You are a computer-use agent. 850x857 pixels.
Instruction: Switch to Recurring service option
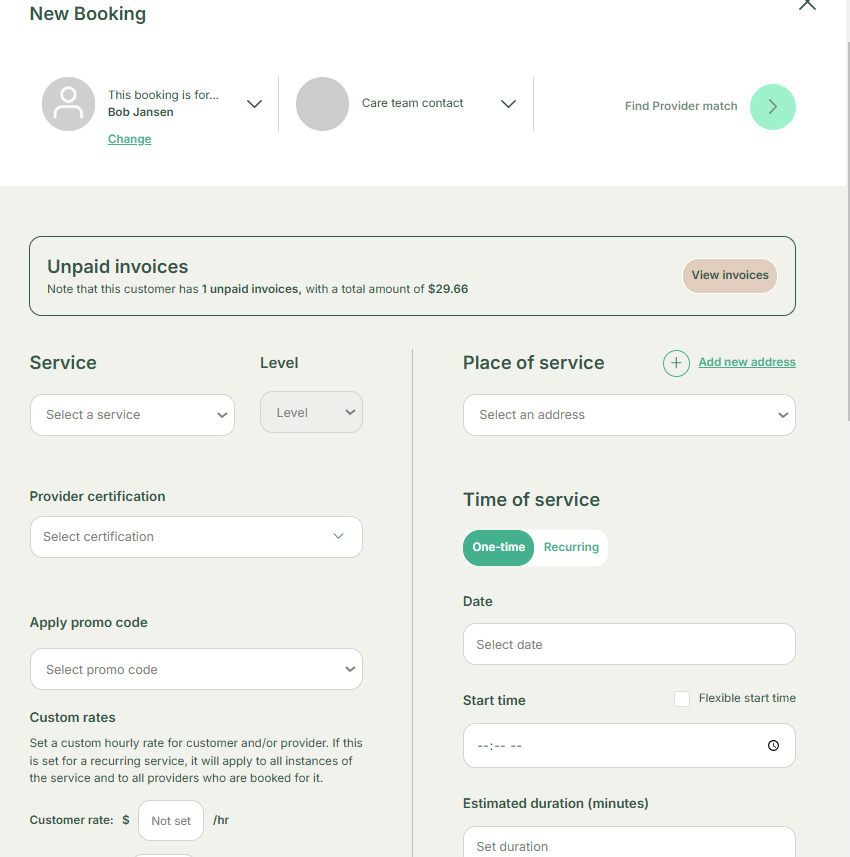point(571,548)
